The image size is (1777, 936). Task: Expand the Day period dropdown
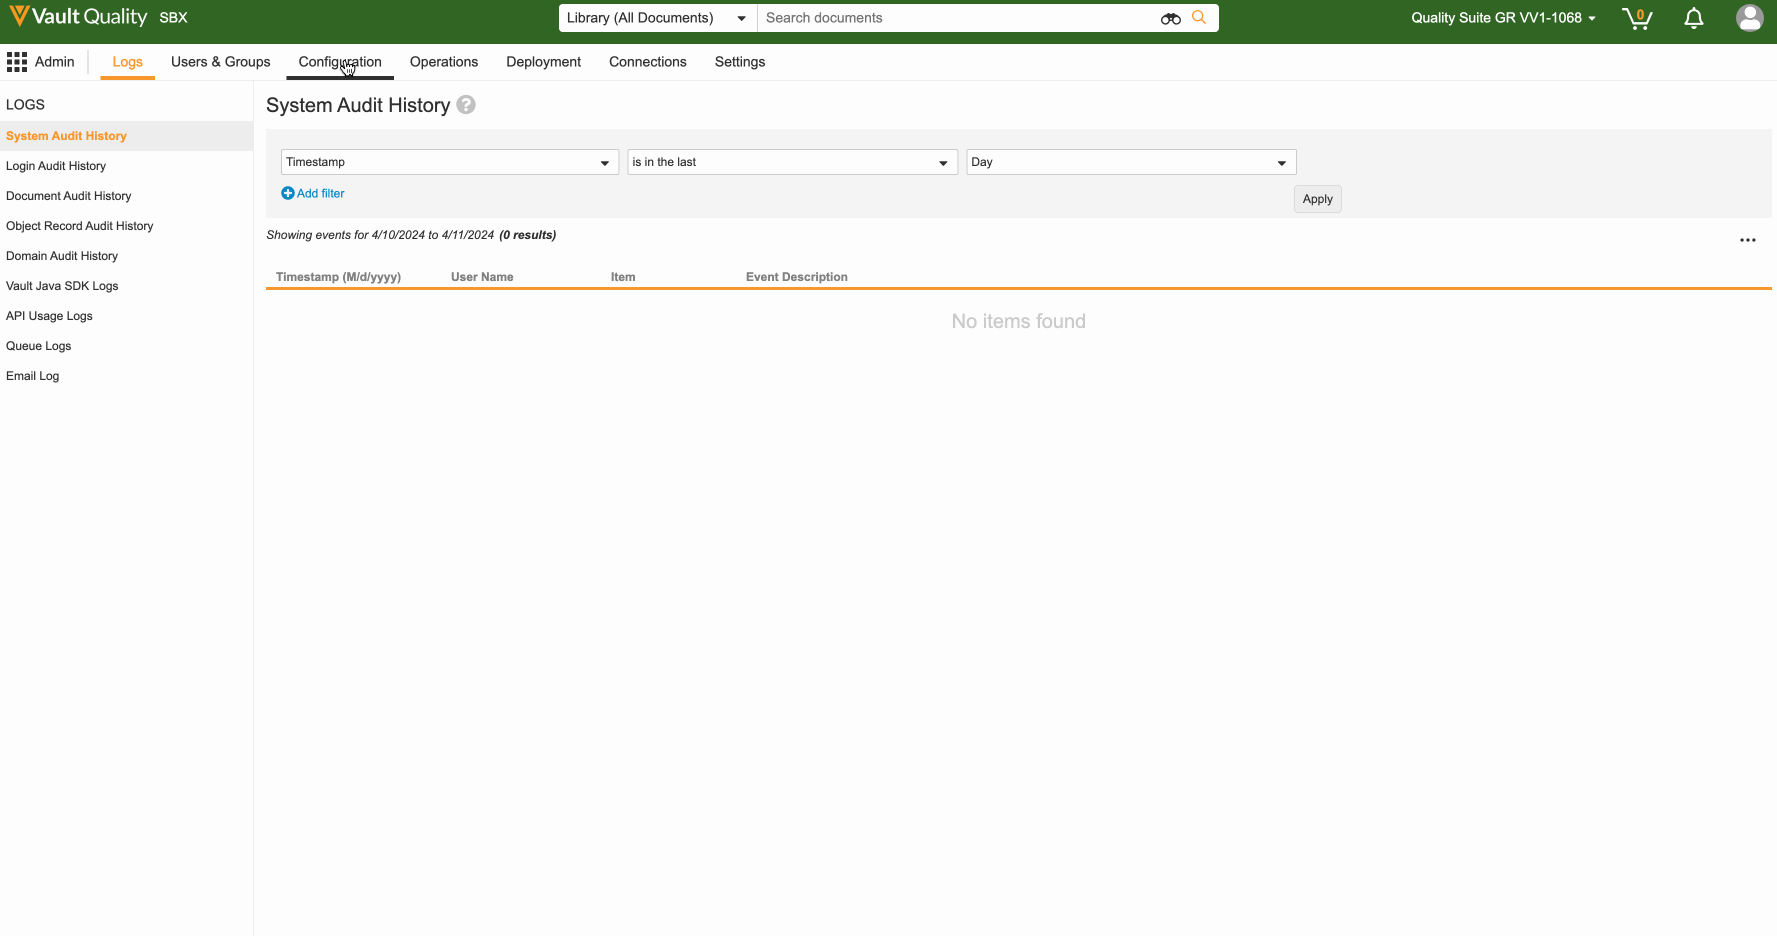[x=1130, y=162]
